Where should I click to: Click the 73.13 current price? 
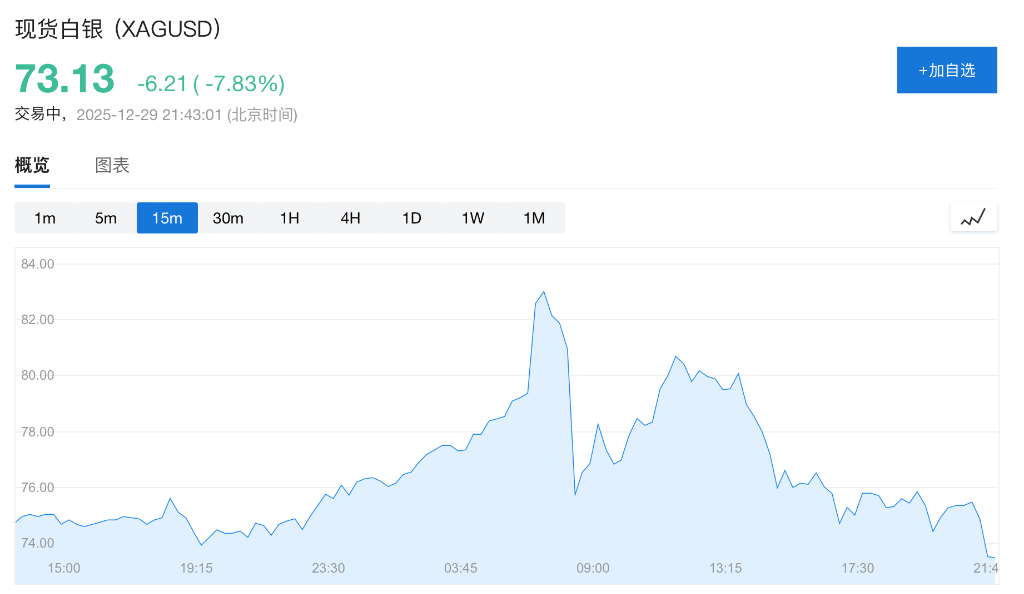(x=65, y=79)
